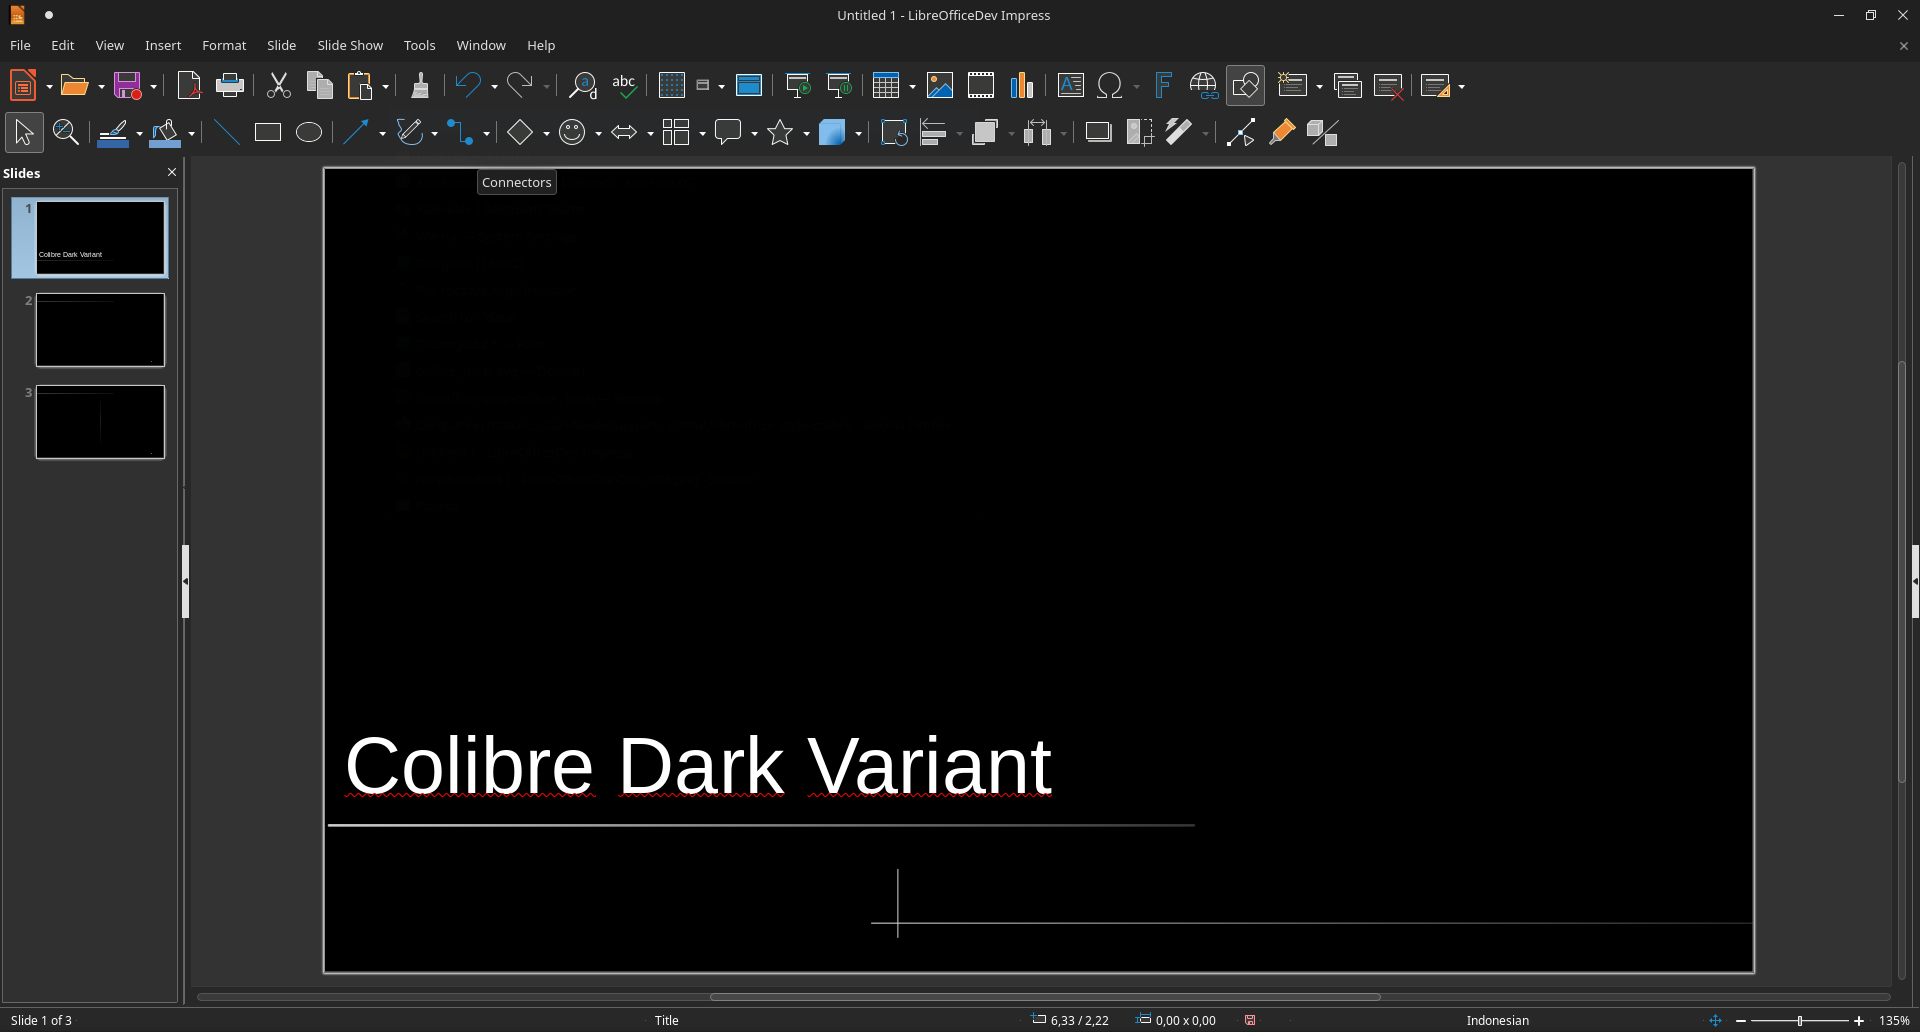The height and width of the screenshot is (1032, 1920).
Task: Select the arrow Select tool
Action: (x=24, y=133)
